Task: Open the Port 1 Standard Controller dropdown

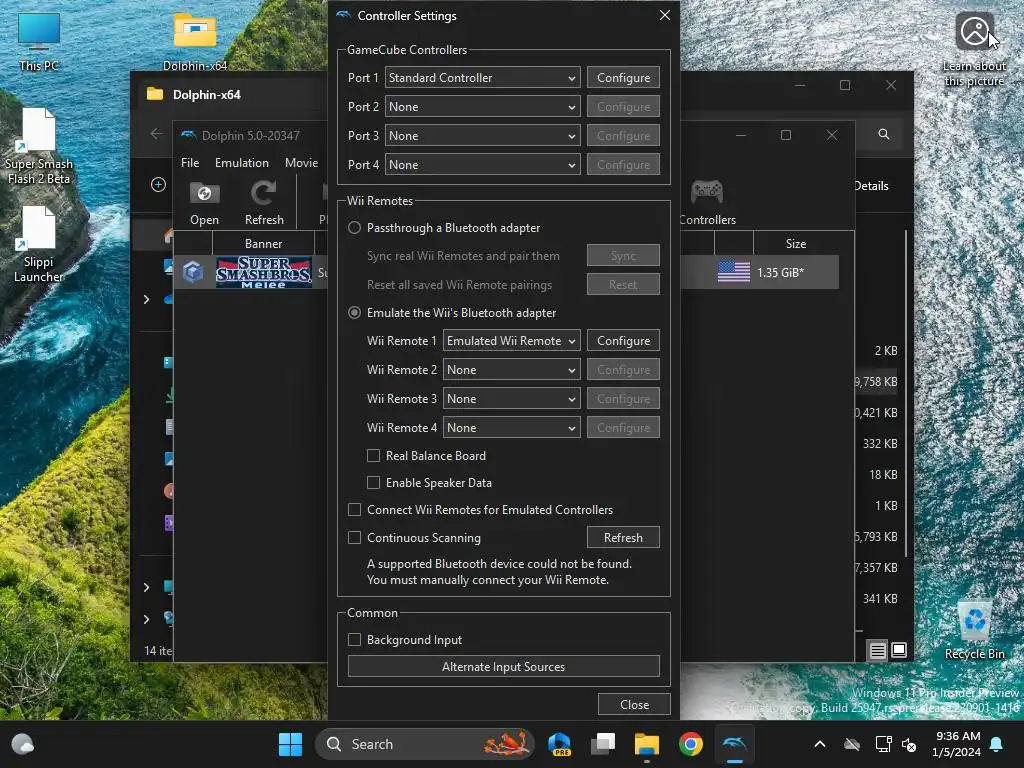Action: 483,78
